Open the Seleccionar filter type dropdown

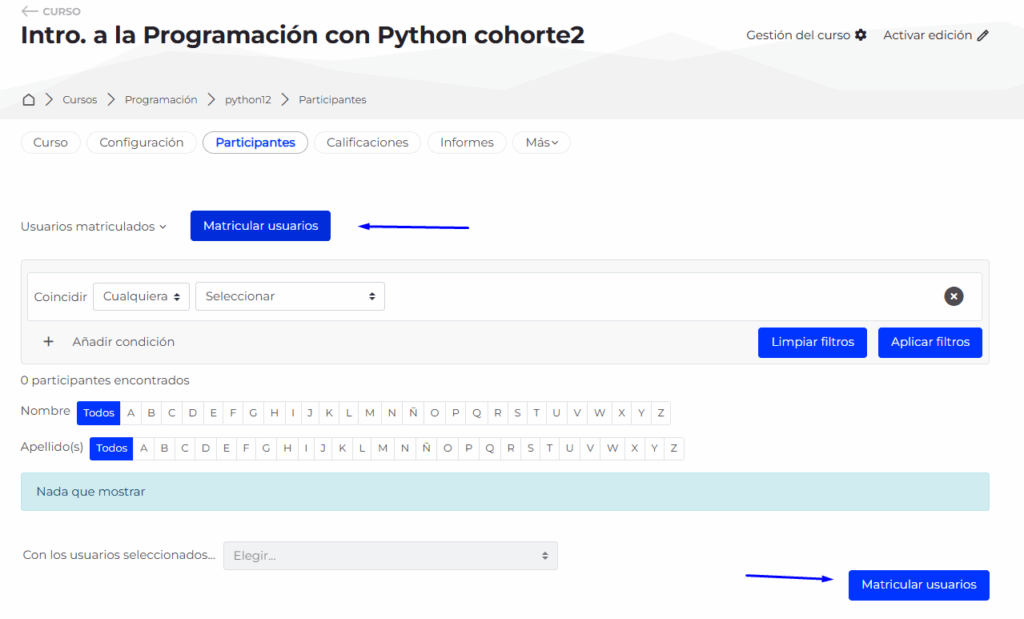tap(289, 296)
